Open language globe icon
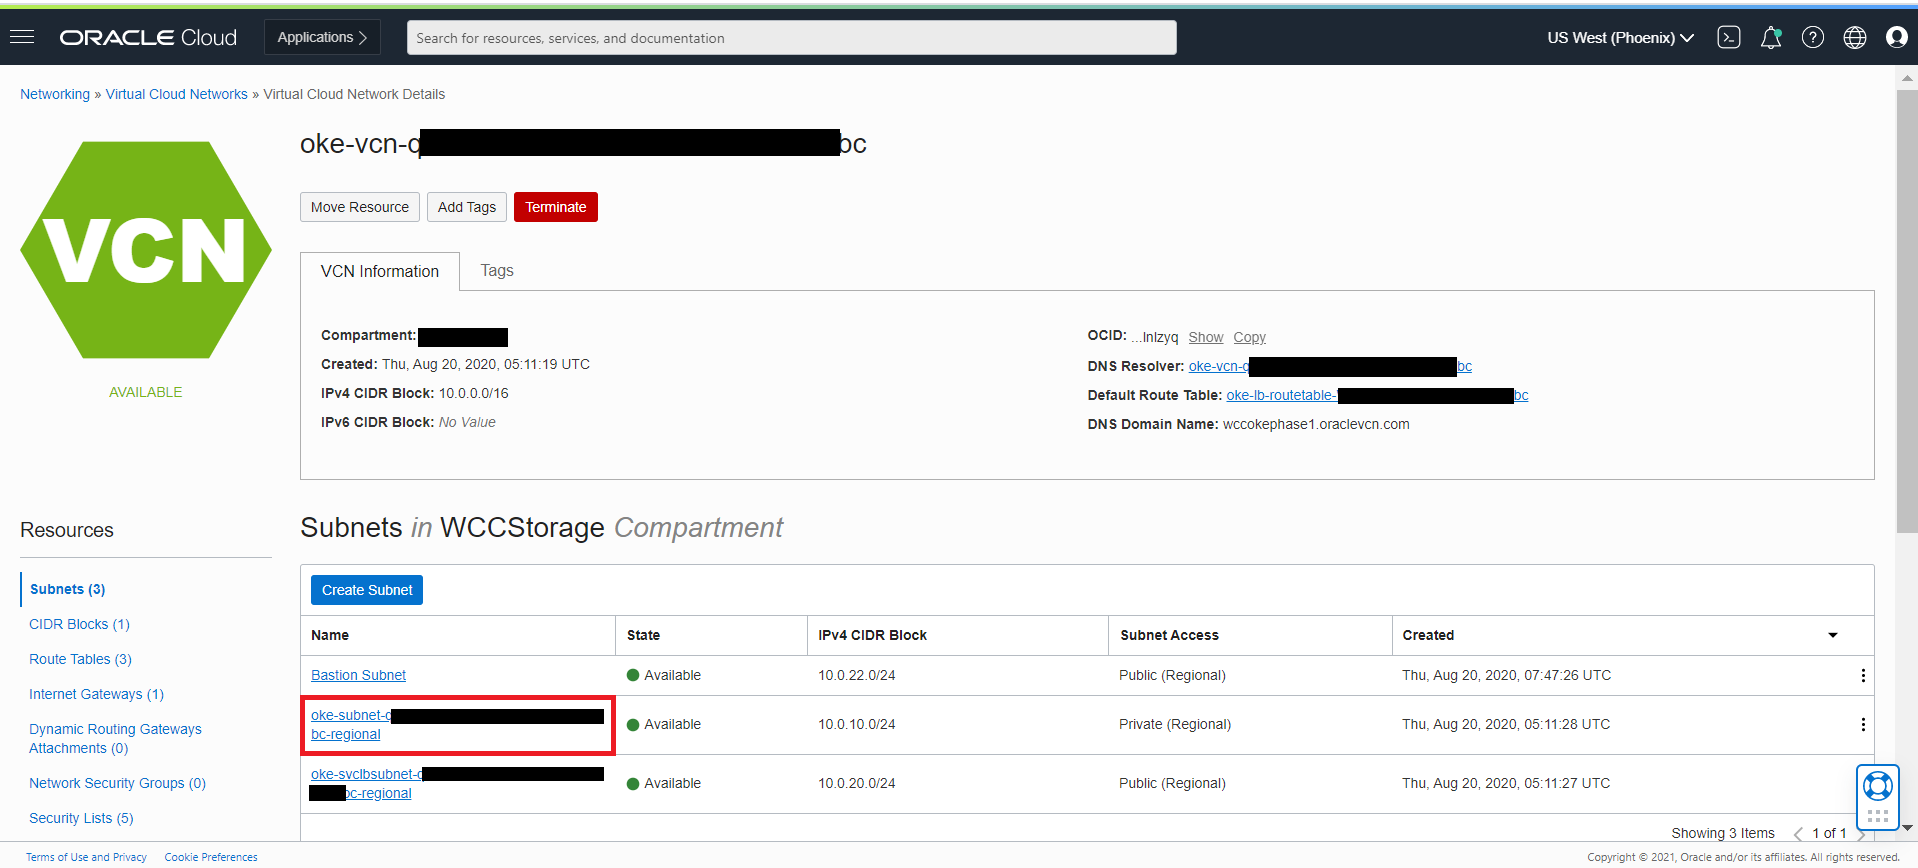 click(x=1855, y=37)
